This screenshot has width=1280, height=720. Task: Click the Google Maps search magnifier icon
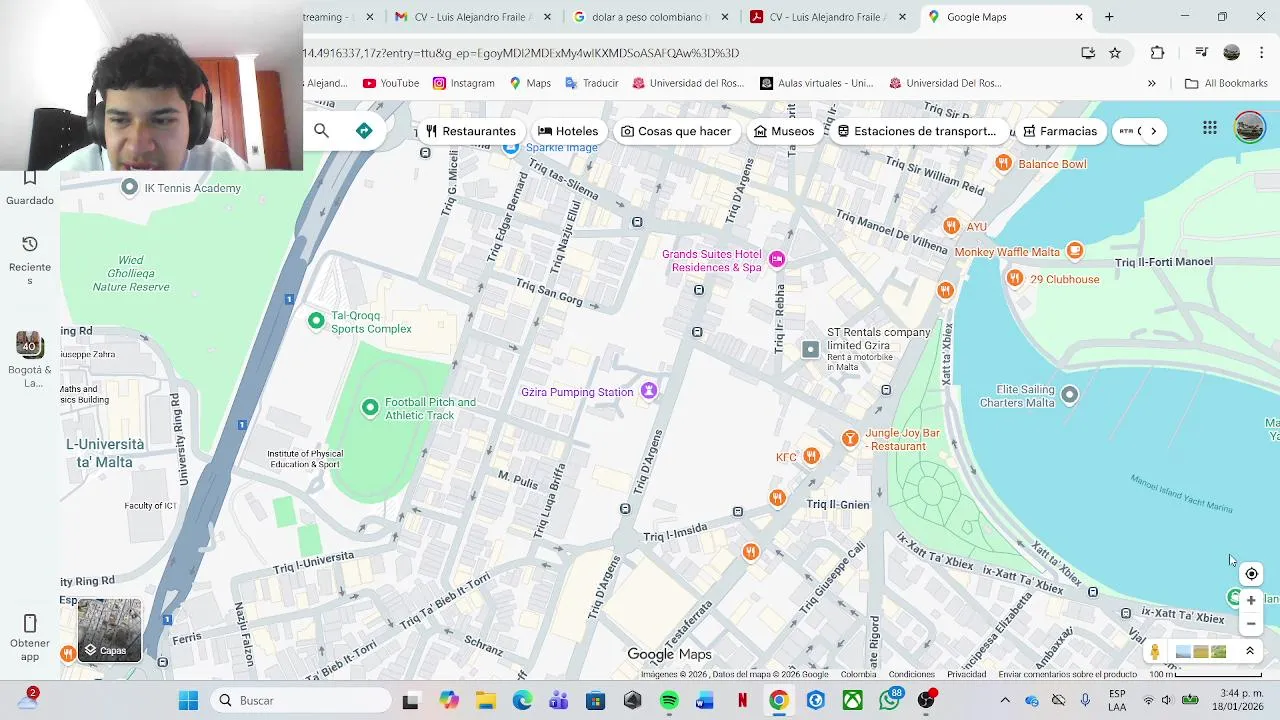coord(321,131)
